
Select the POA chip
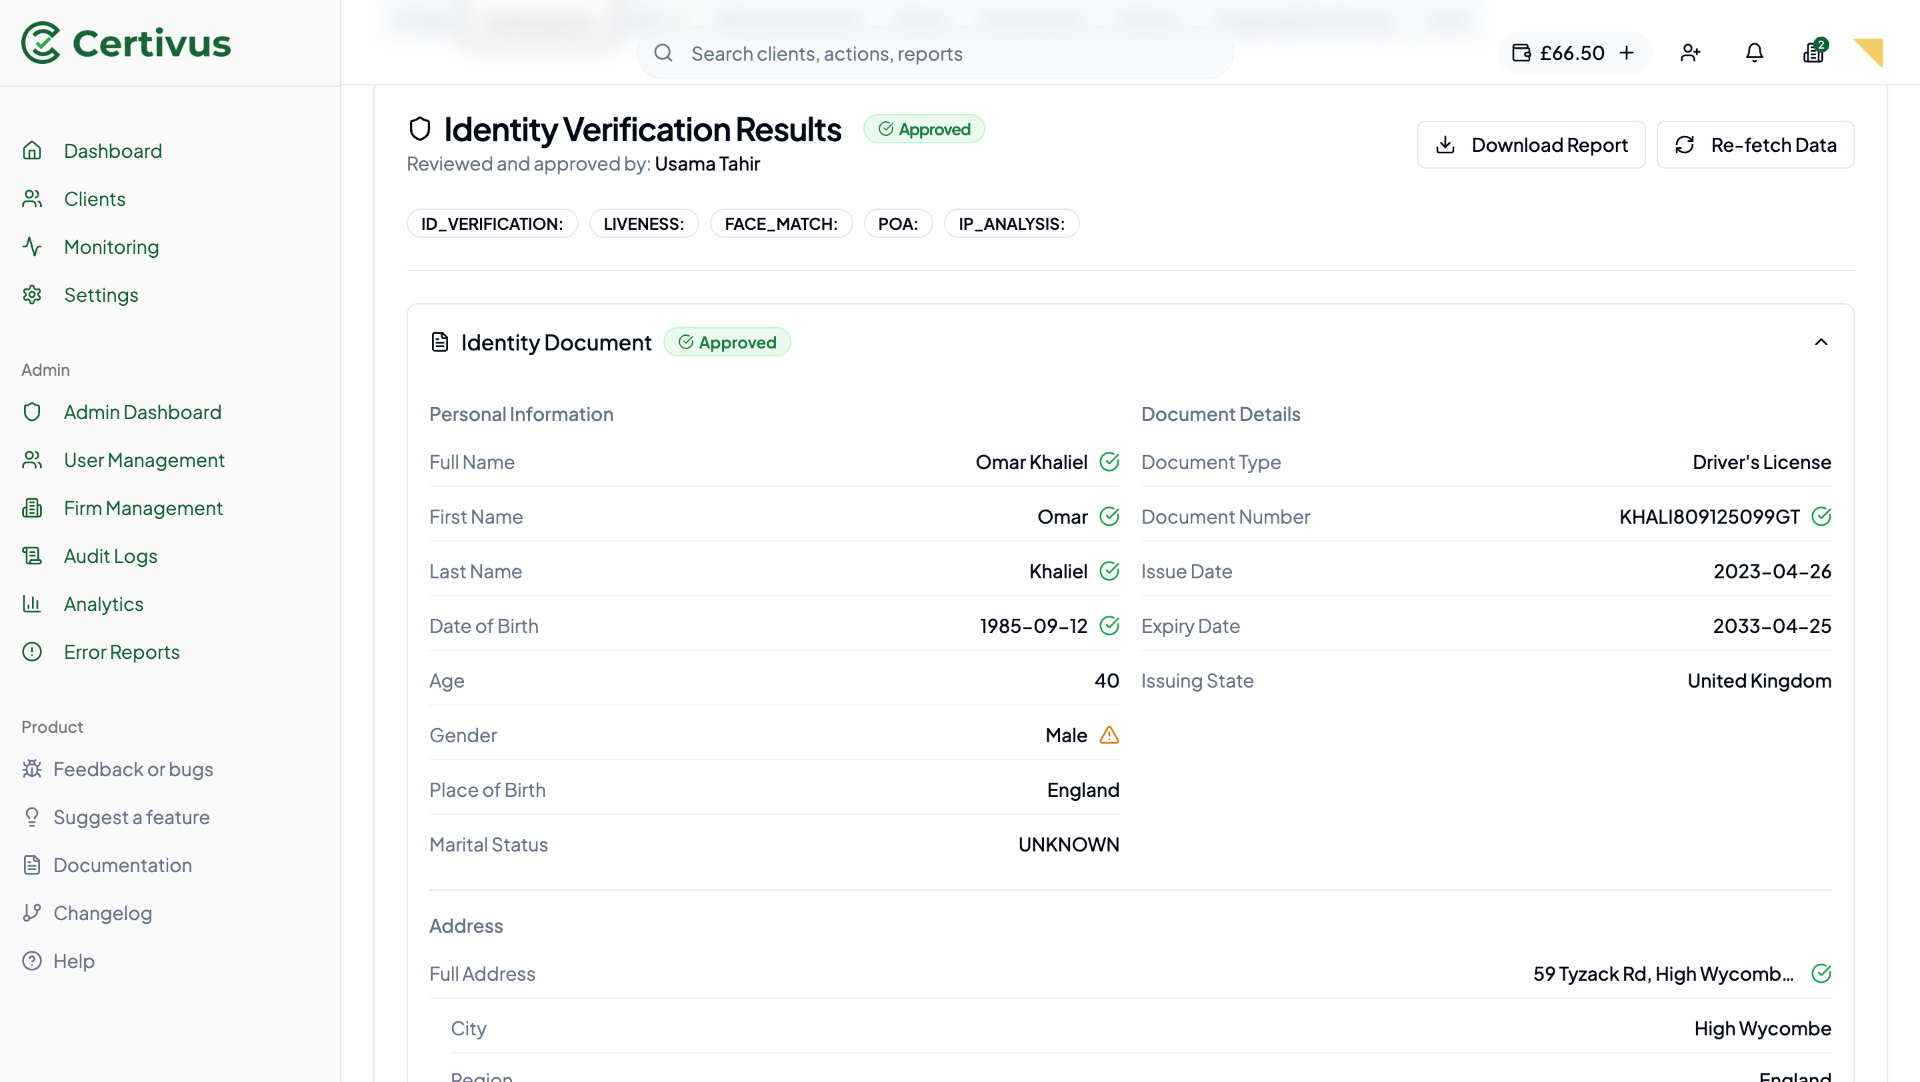pyautogui.click(x=898, y=224)
